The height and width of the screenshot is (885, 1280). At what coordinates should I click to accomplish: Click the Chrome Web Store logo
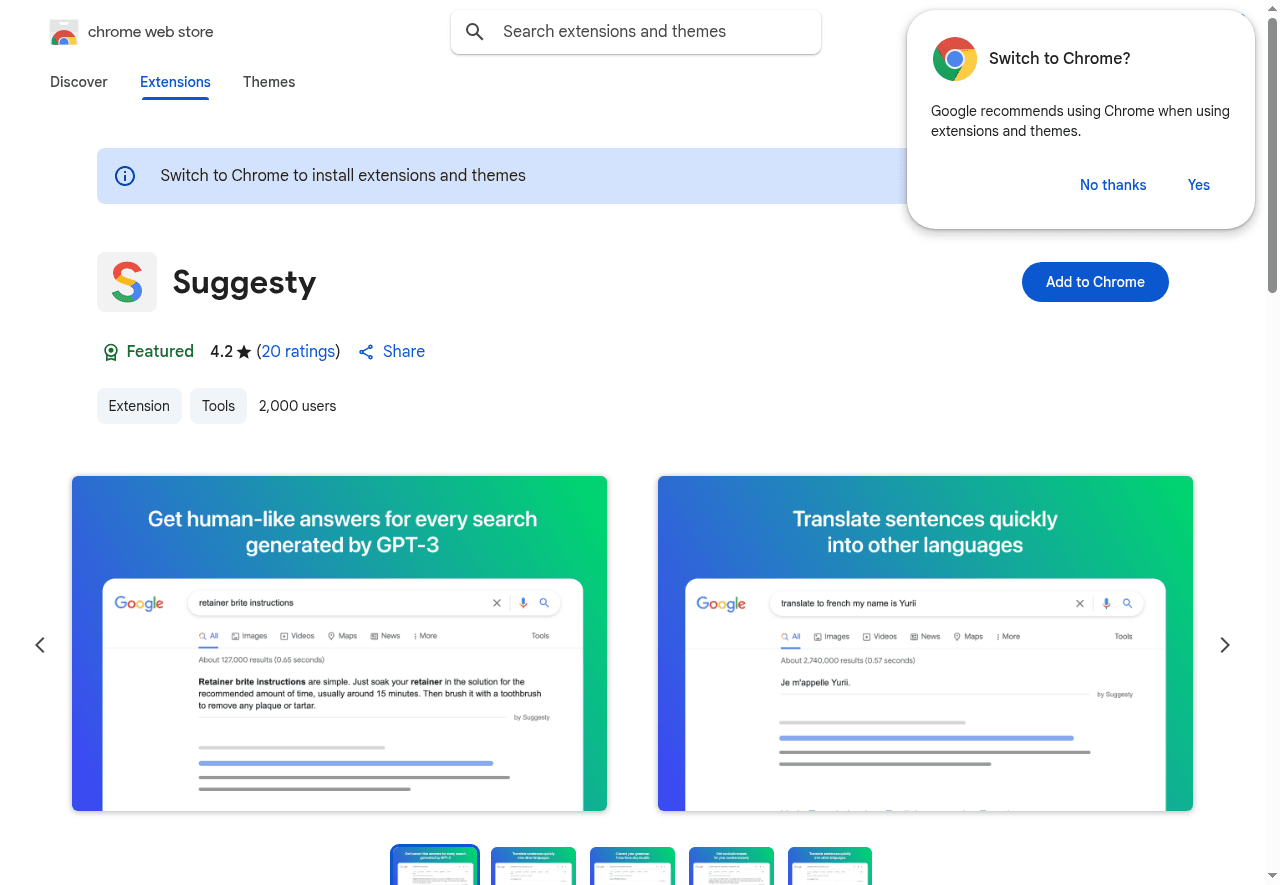[x=64, y=32]
